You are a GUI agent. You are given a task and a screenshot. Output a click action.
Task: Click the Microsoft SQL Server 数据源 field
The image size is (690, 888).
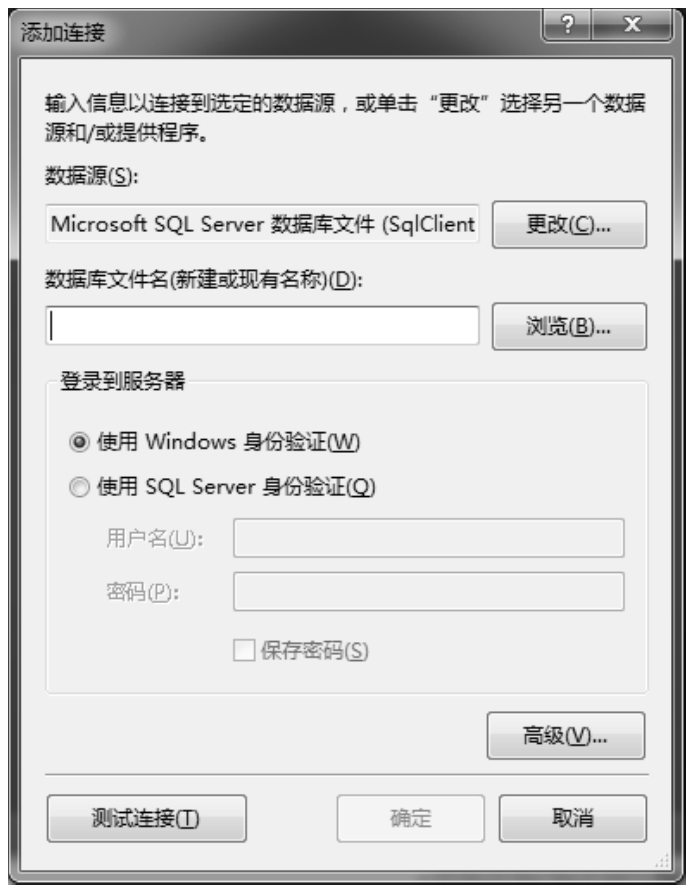coord(262,224)
